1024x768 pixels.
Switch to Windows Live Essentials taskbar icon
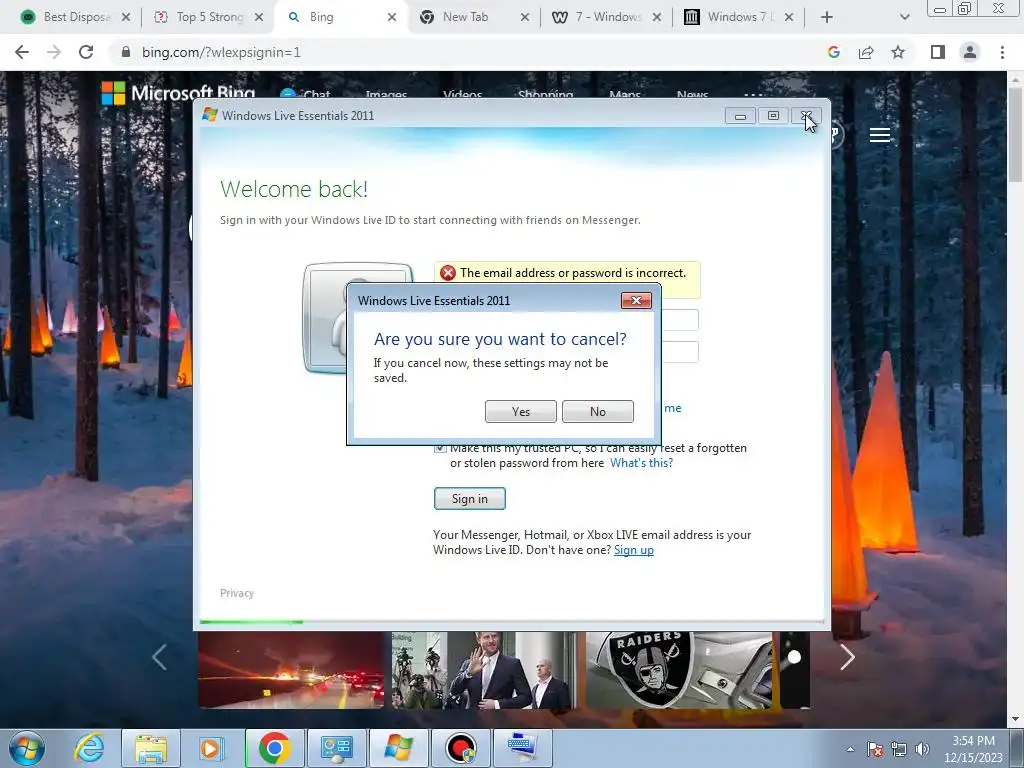[x=398, y=748]
